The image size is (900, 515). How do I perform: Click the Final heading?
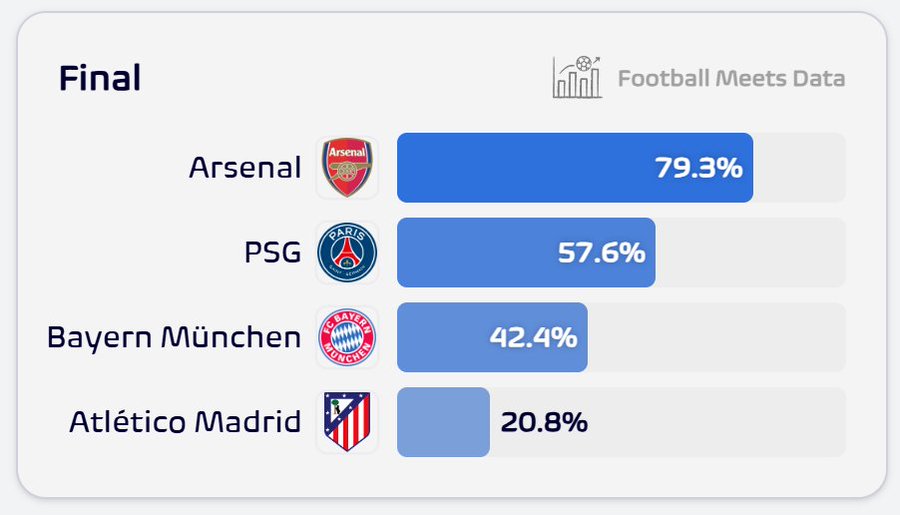coord(99,78)
